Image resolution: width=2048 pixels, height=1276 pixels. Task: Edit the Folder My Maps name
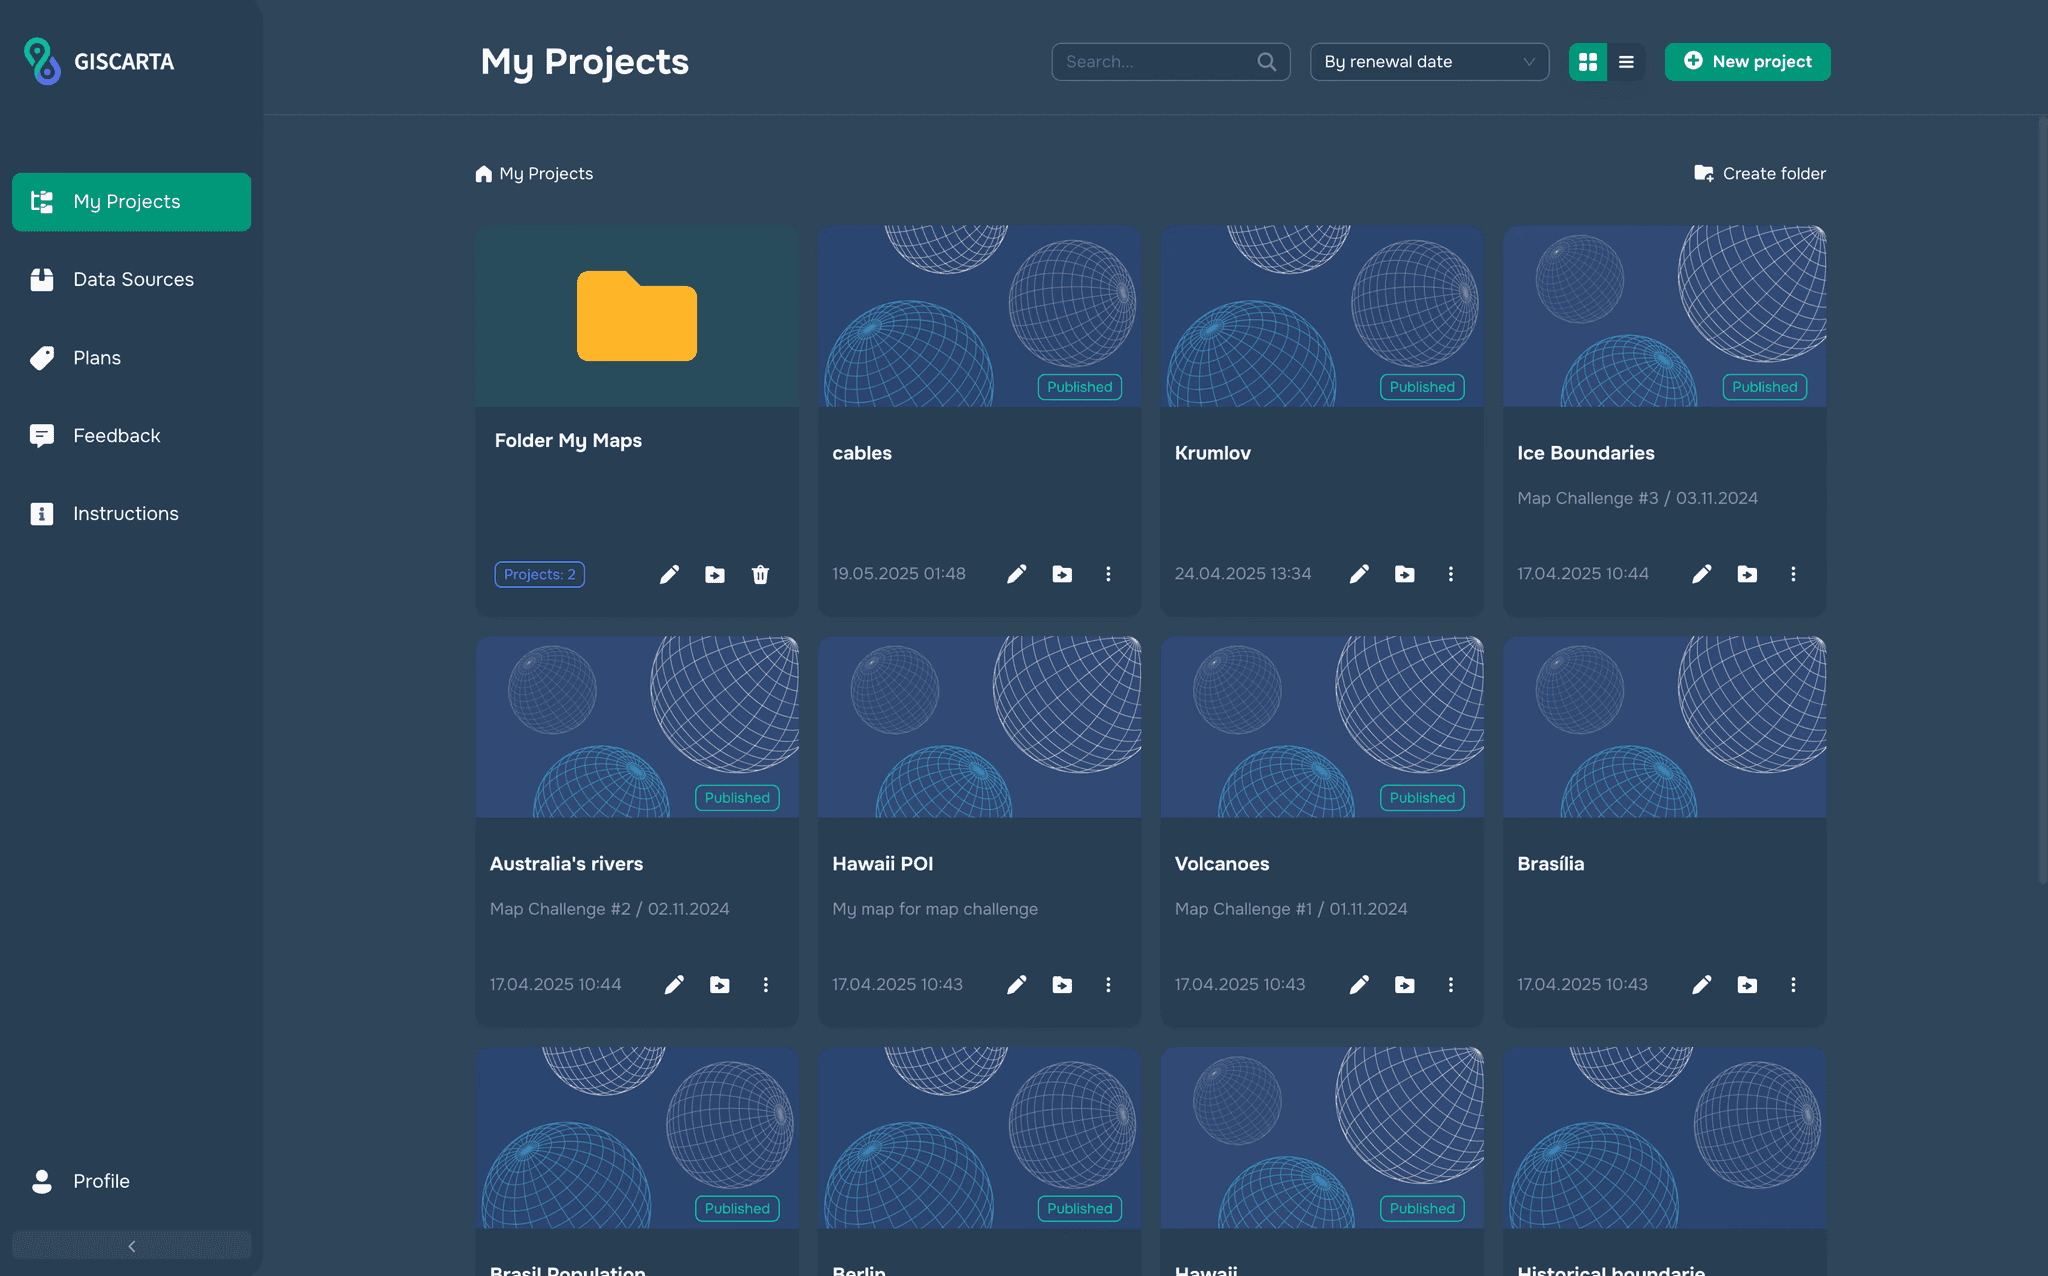669,574
